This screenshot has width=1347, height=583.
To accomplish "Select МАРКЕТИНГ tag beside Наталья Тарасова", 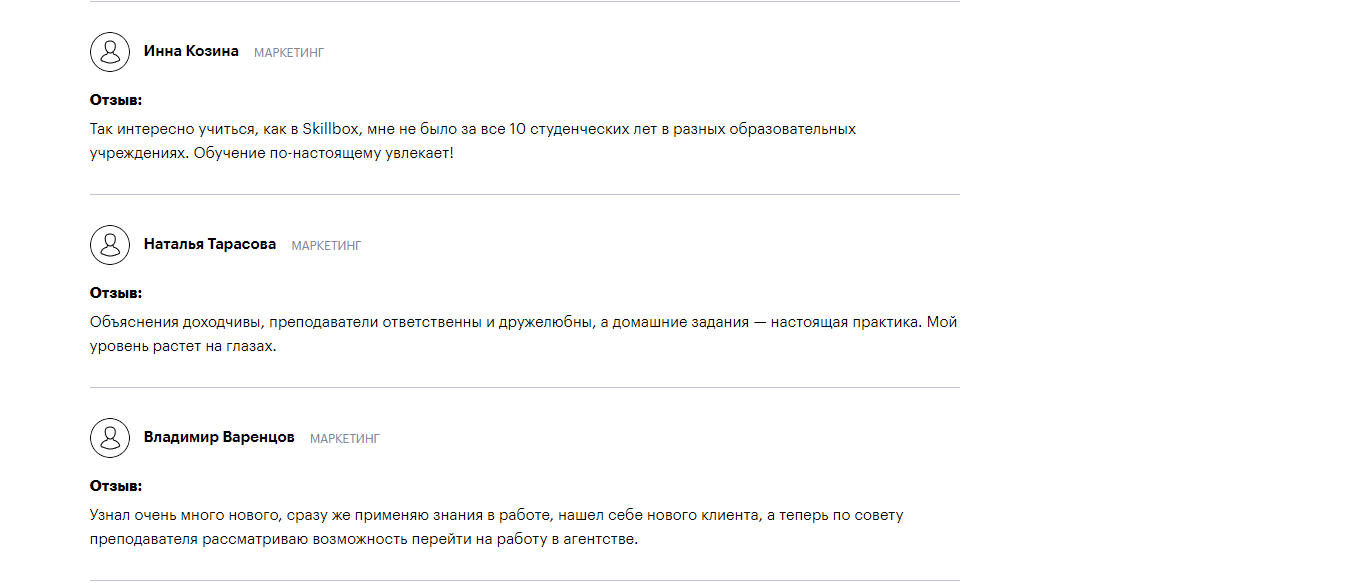I will pos(326,246).
